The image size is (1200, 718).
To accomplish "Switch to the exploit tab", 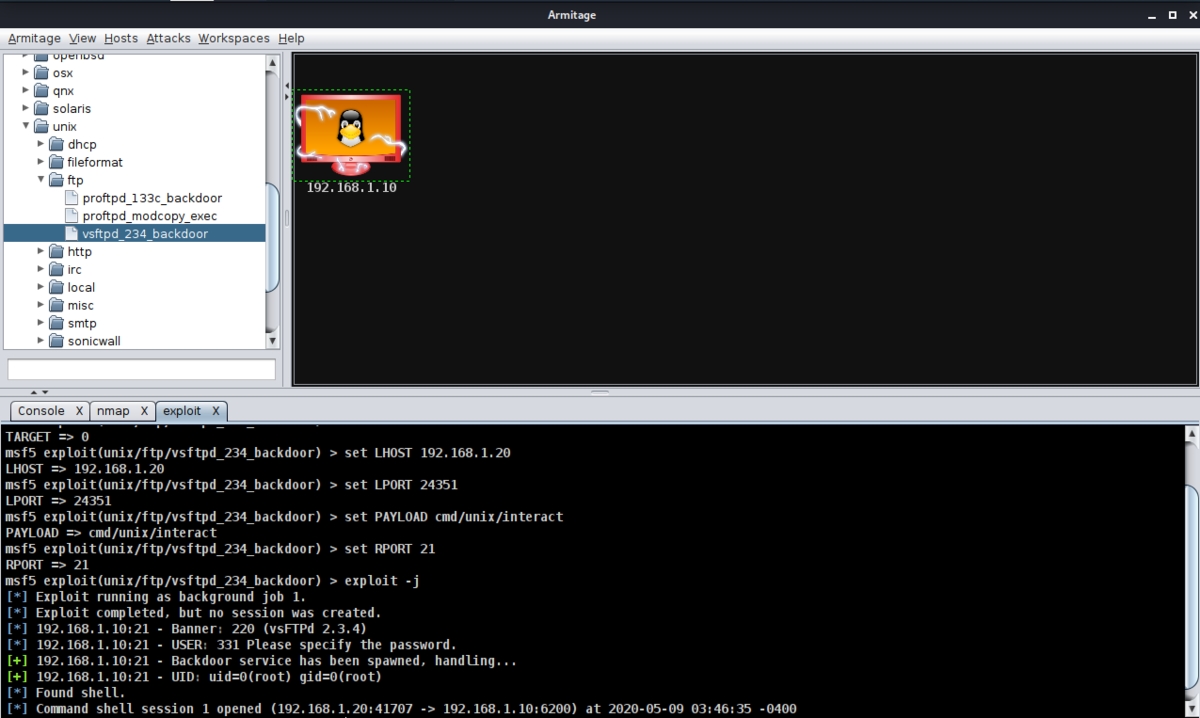I will (x=182, y=411).
